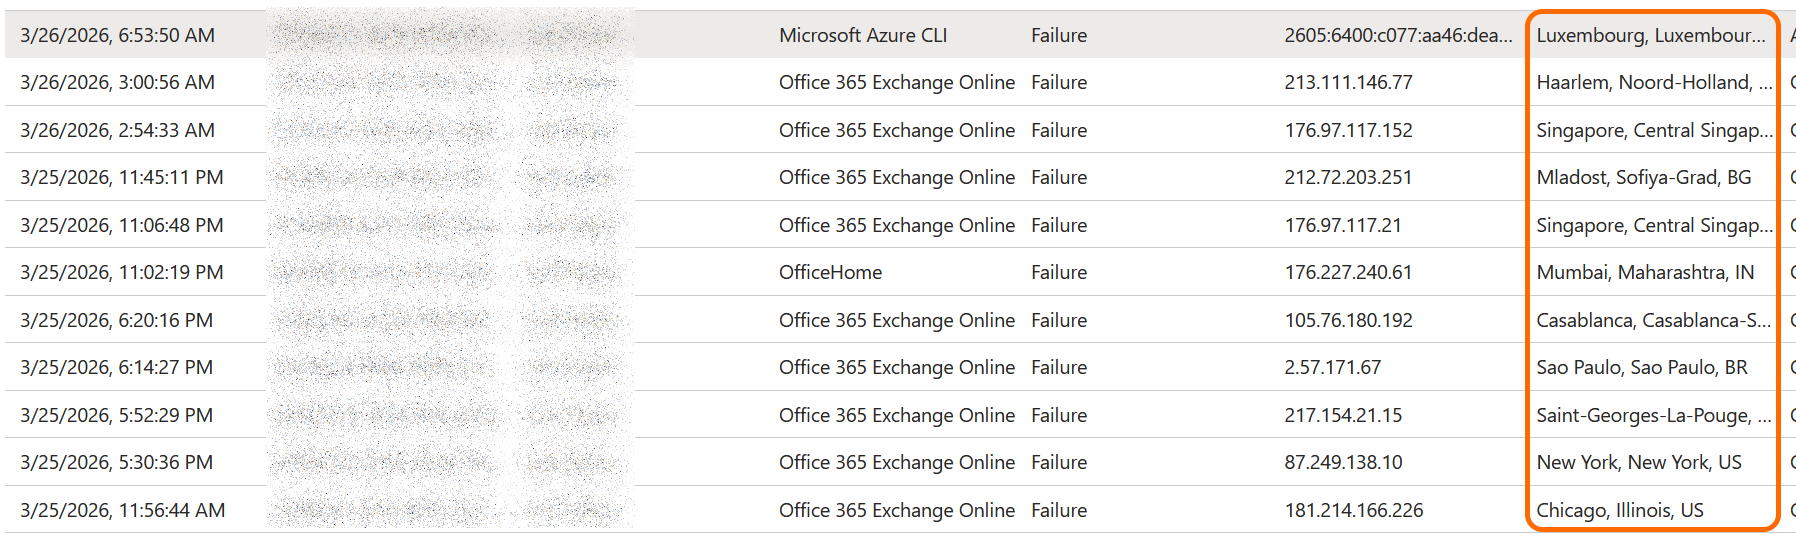Select IP address 213.111.146.77
This screenshot has height=539, width=1796.
(x=1348, y=82)
